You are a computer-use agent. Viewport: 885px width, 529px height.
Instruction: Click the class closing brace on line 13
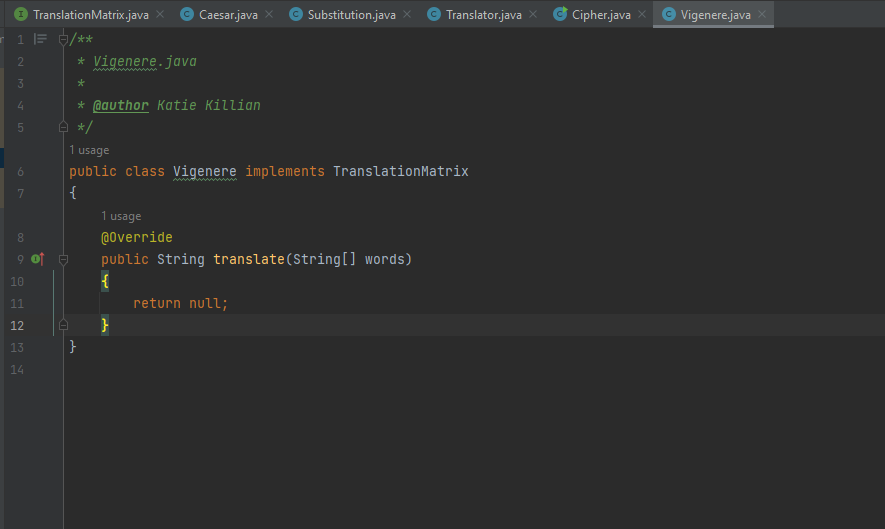73,347
